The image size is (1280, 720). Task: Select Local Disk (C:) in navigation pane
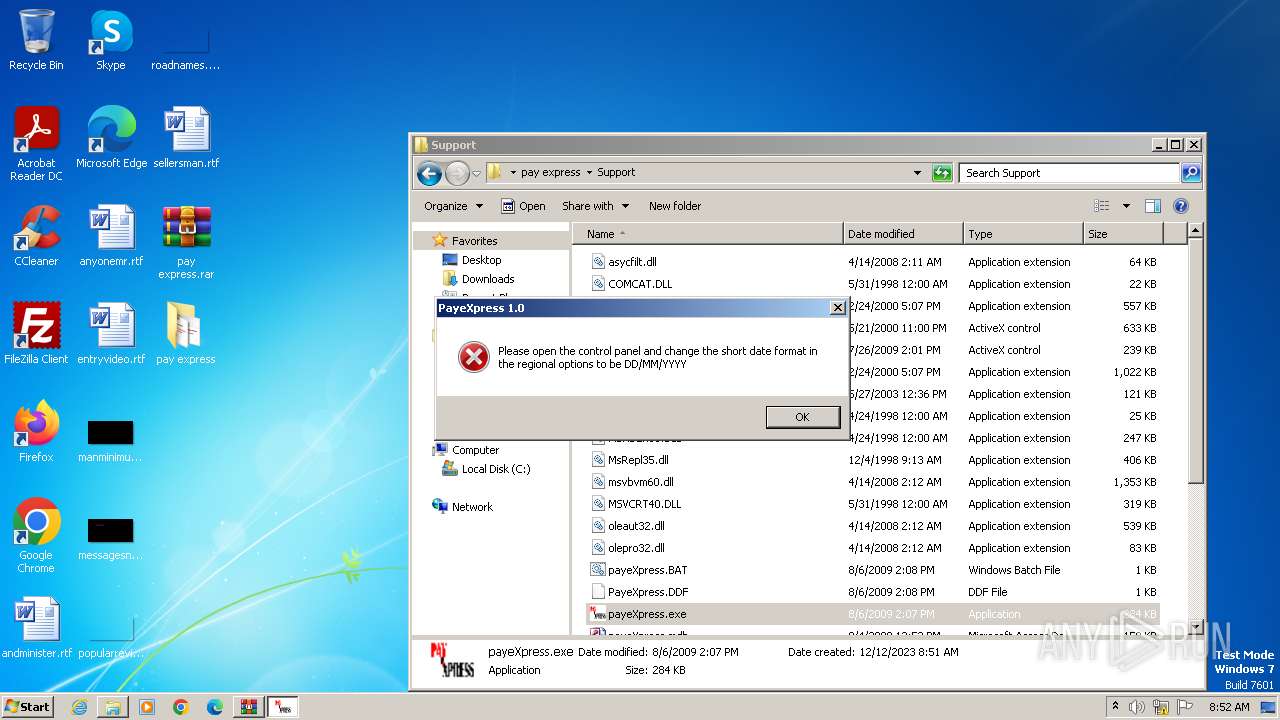pos(496,469)
